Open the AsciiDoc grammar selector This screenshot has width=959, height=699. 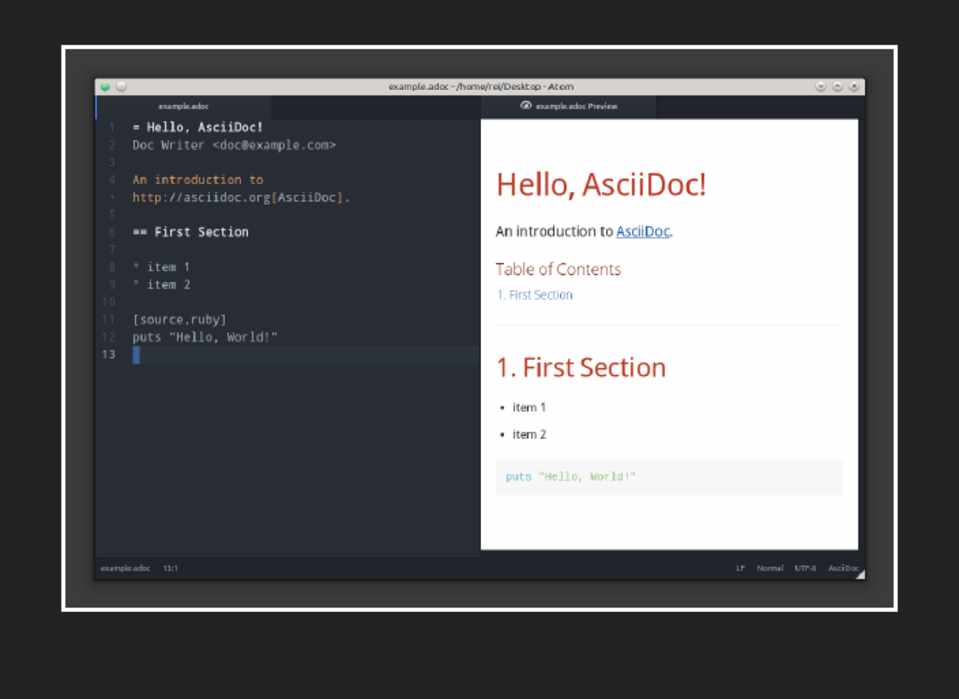[x=842, y=568]
